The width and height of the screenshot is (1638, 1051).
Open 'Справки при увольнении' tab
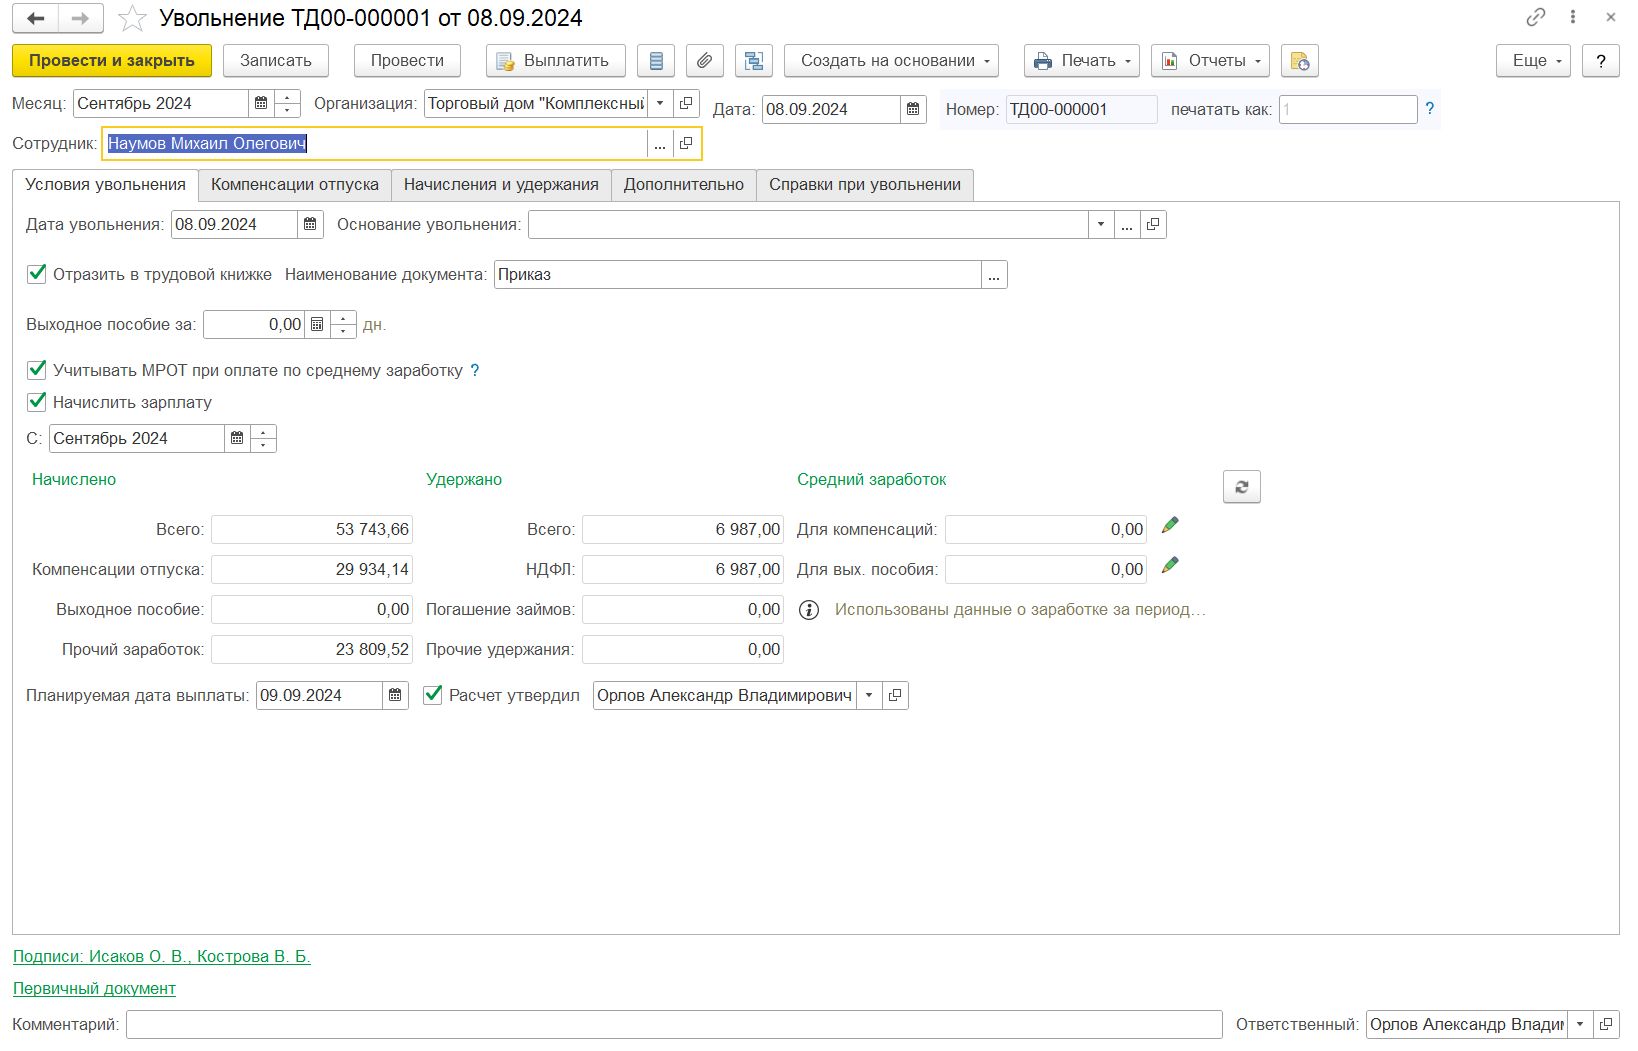(x=864, y=185)
